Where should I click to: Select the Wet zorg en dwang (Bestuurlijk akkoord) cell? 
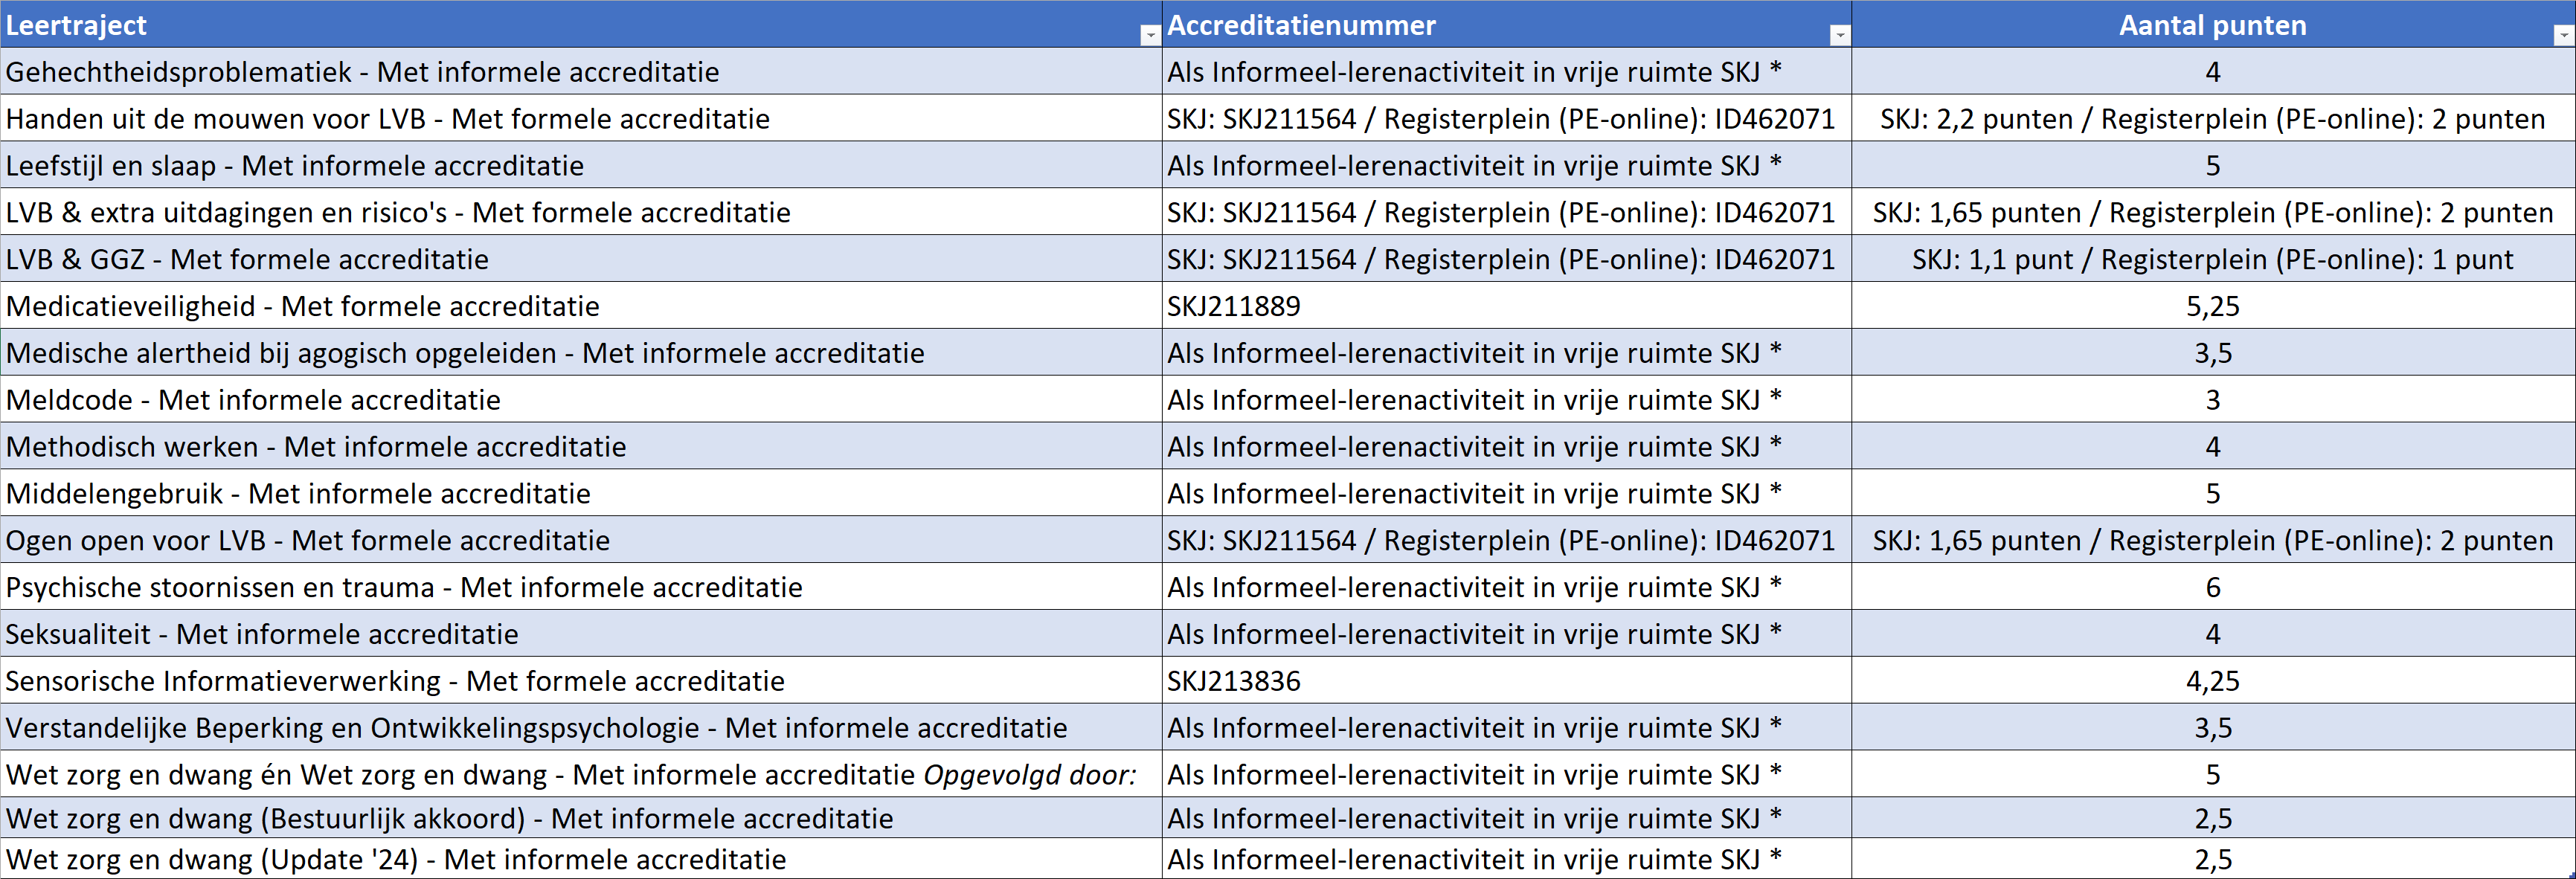click(x=581, y=818)
